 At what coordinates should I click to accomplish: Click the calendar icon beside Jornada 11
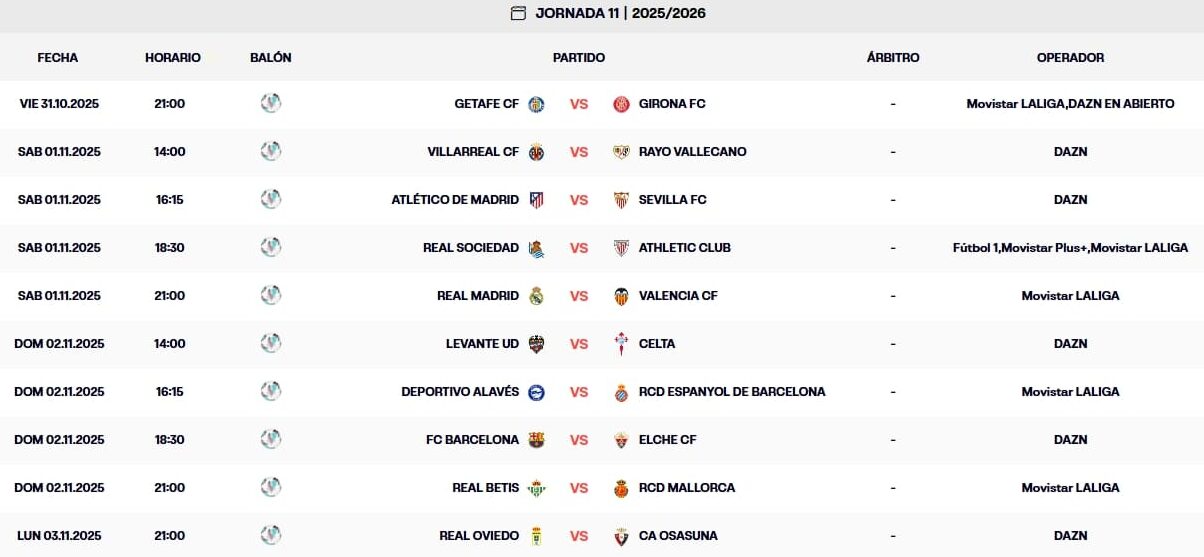click(518, 14)
